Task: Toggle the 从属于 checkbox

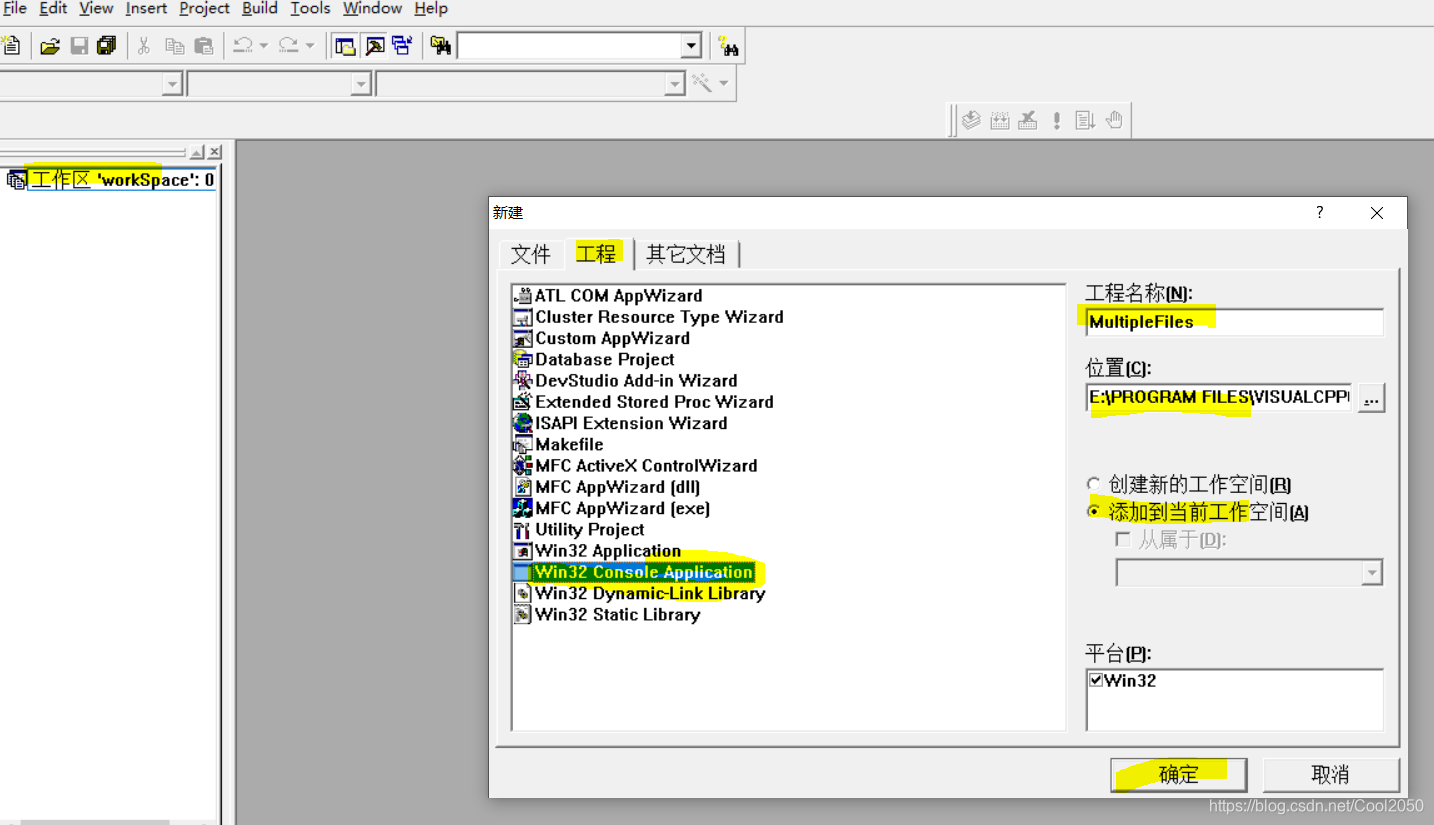Action: tap(1123, 540)
